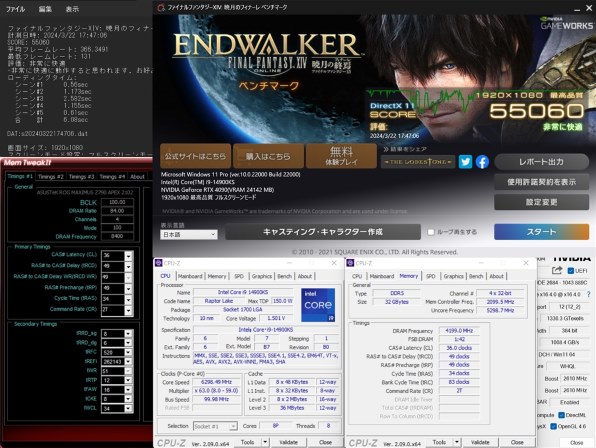
Task: Click Core Speed value in CPU-Z
Action: coord(216,382)
